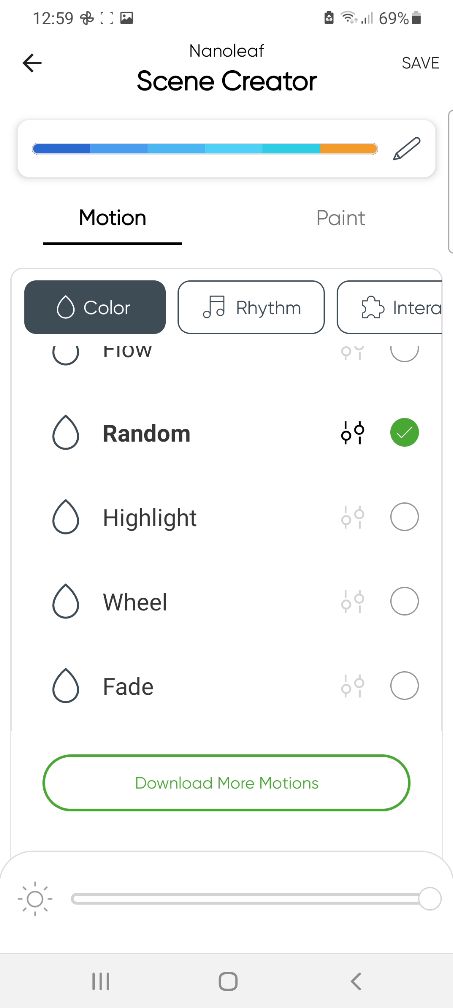Tap the droplet icon beside Wheel
This screenshot has width=453, height=1008.
(65, 602)
